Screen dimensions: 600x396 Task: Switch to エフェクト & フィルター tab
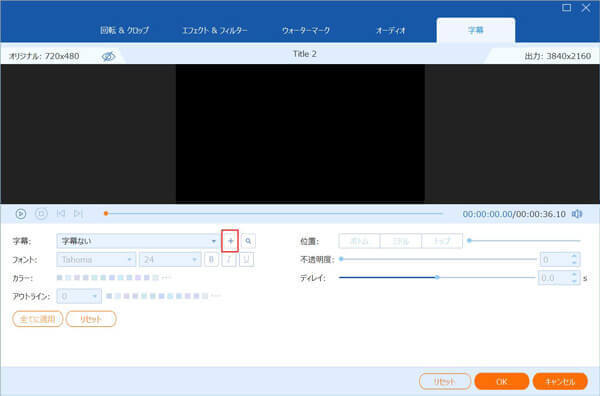pos(215,30)
